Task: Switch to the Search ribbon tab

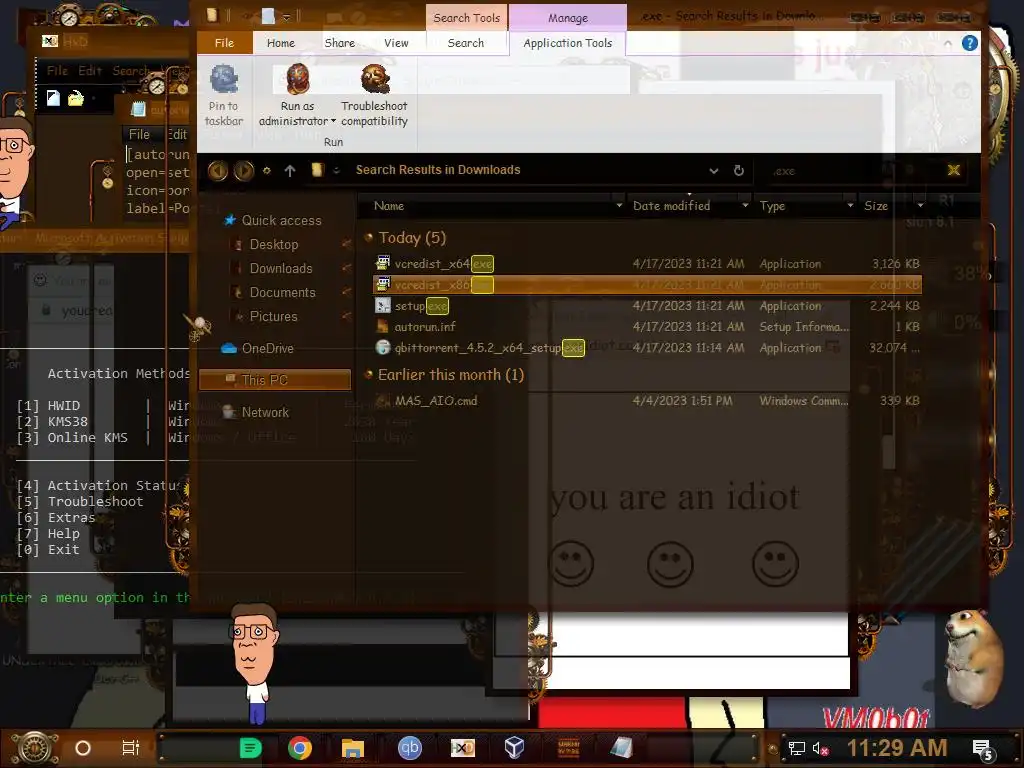Action: (466, 43)
